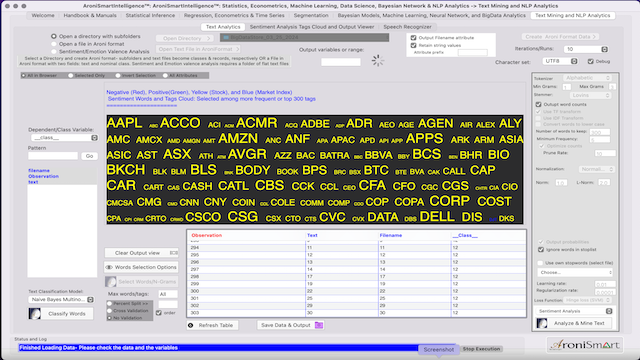Click the AMZN tag in the cloud
The width and height of the screenshot is (640, 360).
click(238, 139)
